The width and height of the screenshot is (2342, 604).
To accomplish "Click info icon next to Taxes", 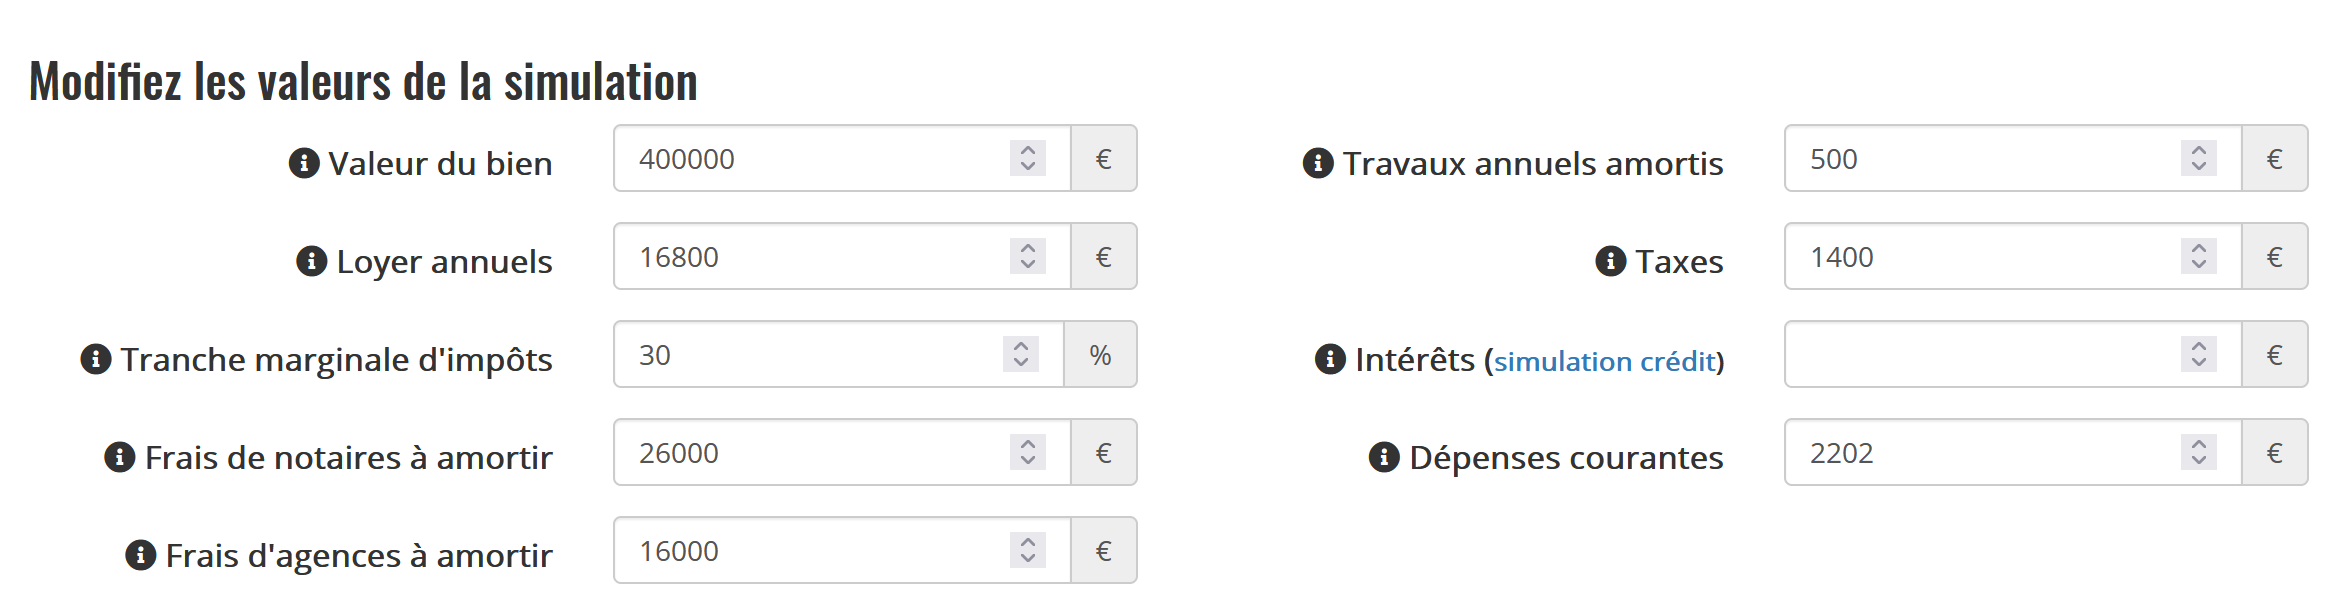I will coord(1610,261).
